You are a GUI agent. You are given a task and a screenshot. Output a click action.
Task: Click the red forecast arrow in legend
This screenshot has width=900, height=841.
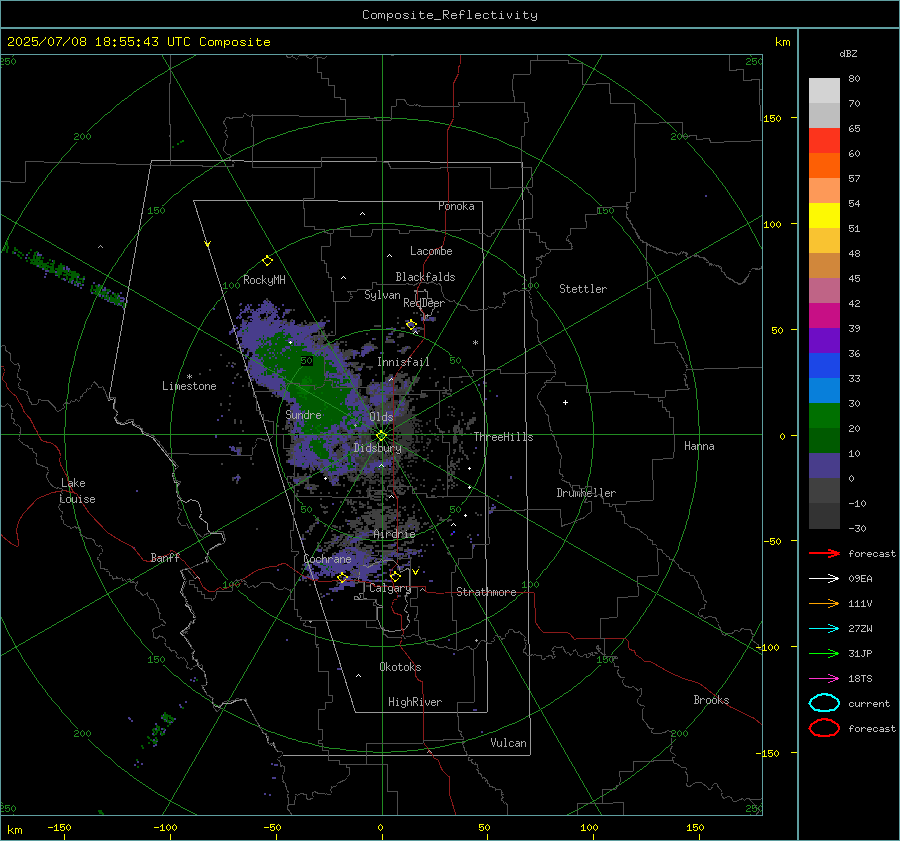click(824, 553)
